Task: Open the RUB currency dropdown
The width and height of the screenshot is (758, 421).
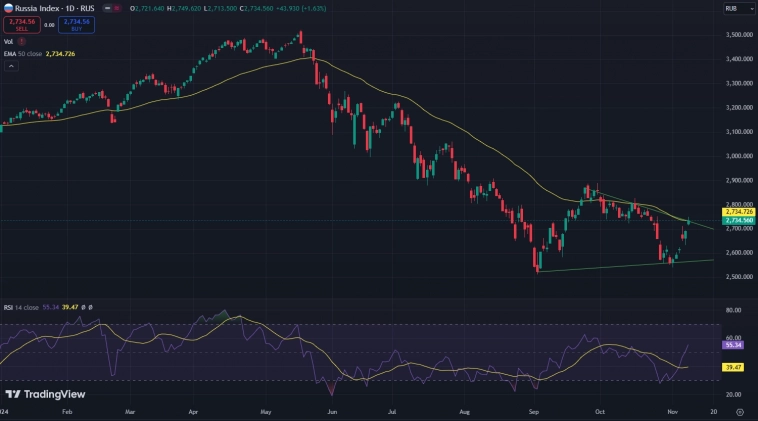Action: point(739,8)
